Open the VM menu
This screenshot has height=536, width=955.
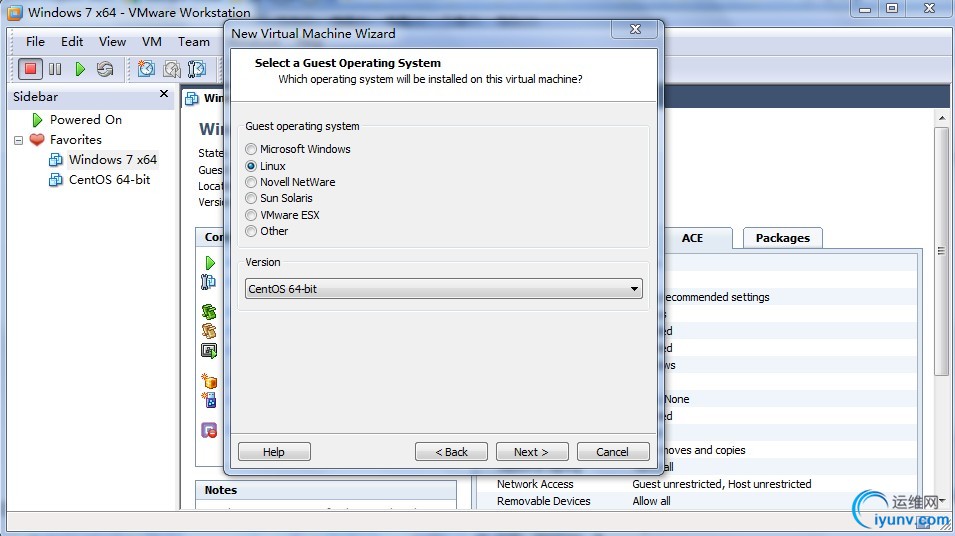[152, 41]
